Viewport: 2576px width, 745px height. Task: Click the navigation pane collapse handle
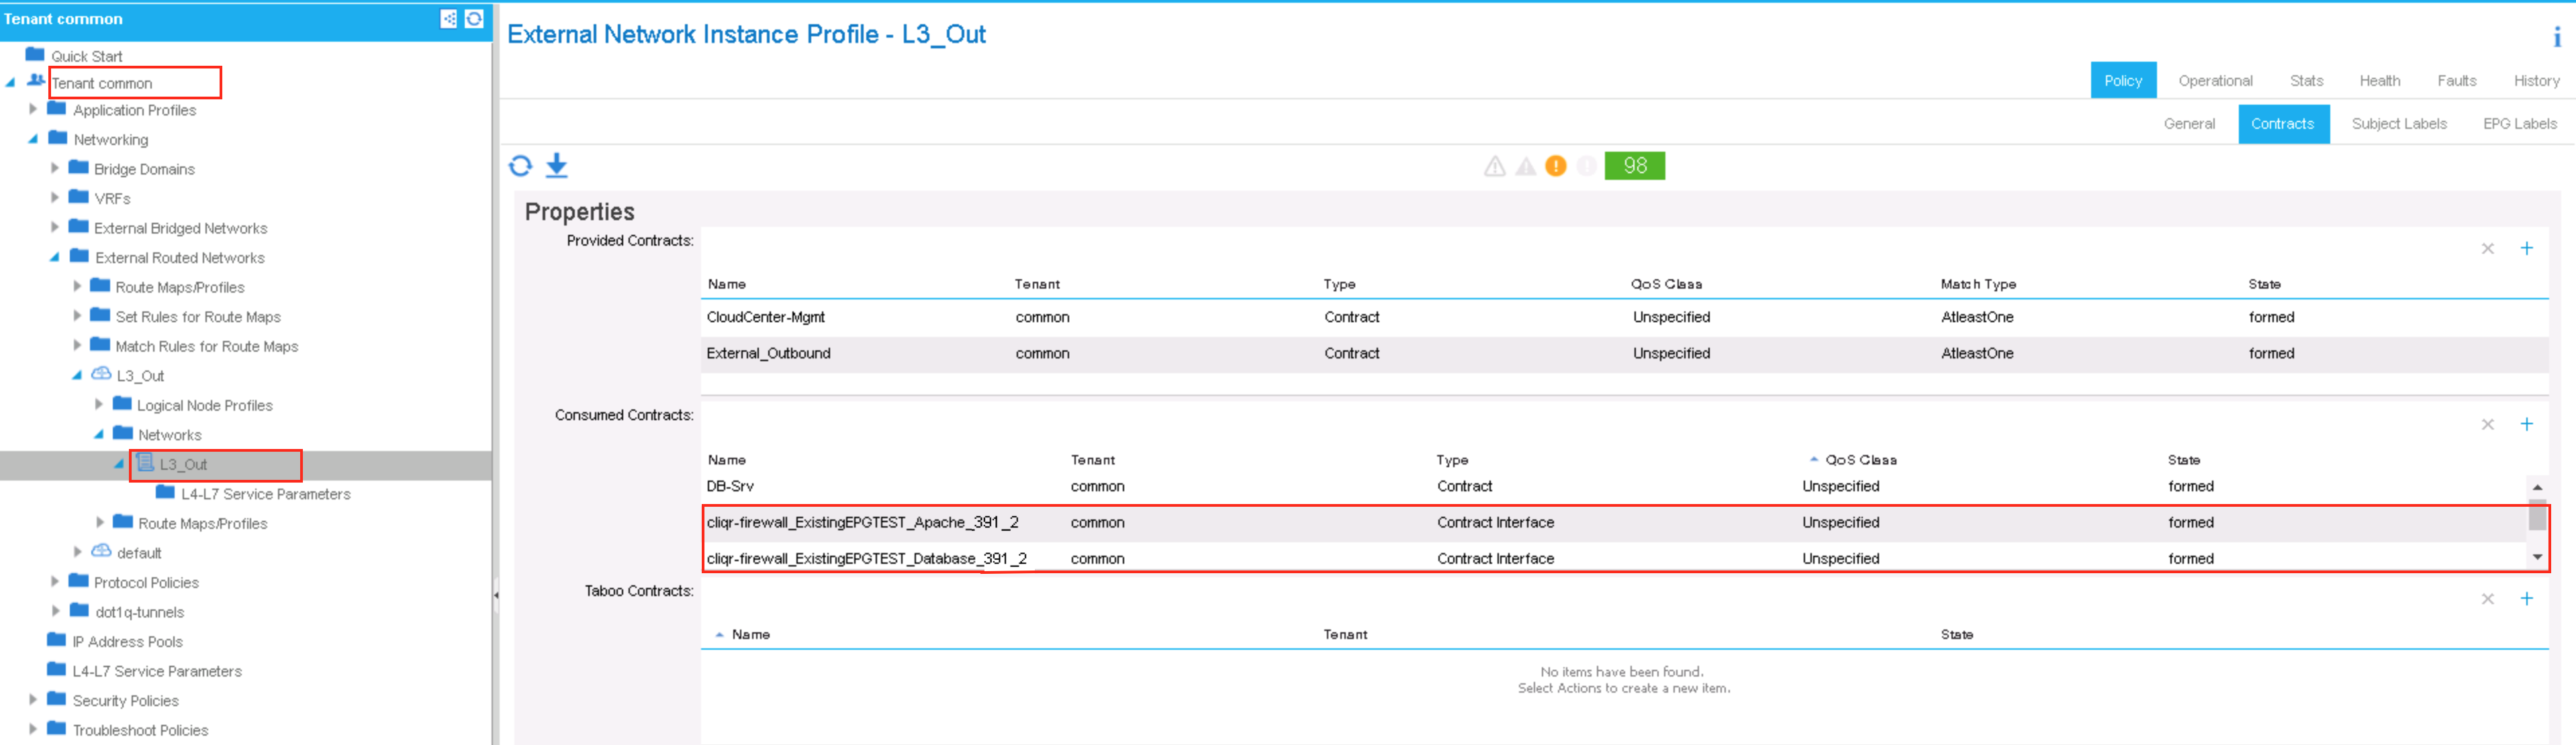coord(495,594)
